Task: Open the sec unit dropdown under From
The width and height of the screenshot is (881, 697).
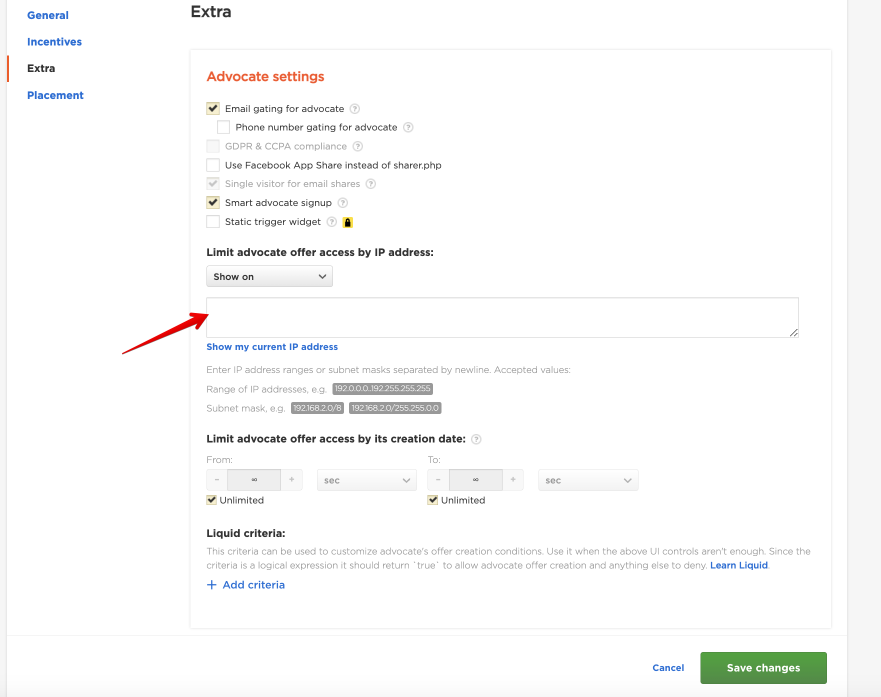Action: click(x=366, y=479)
